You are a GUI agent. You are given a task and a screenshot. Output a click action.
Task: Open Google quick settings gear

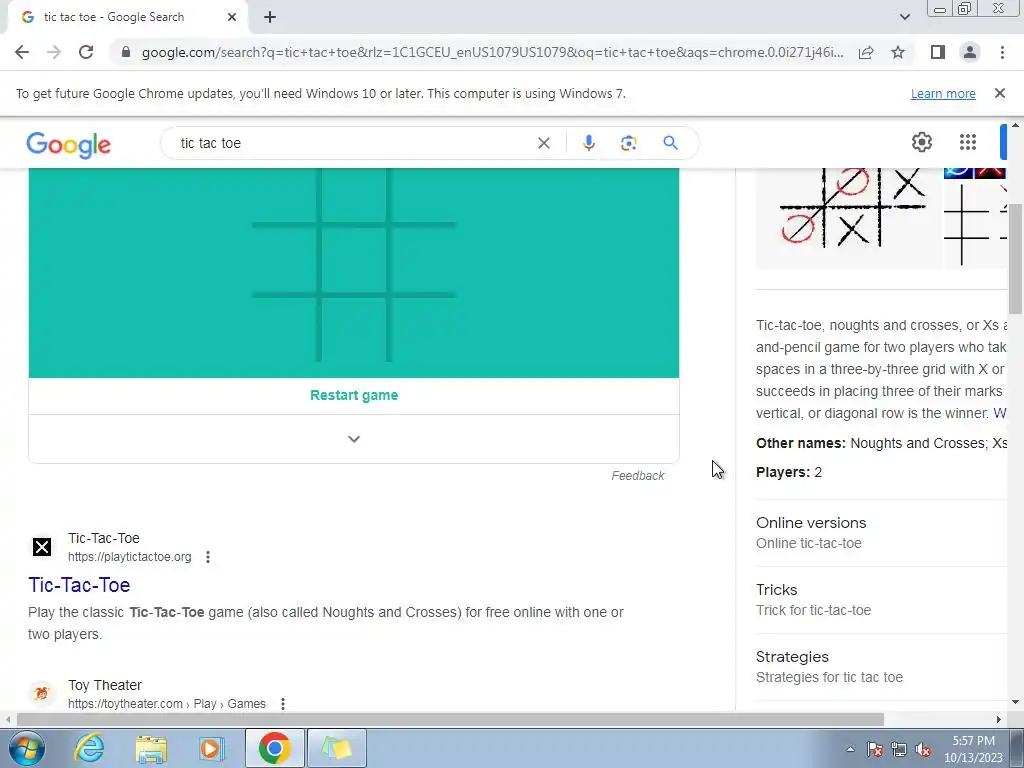(x=921, y=142)
